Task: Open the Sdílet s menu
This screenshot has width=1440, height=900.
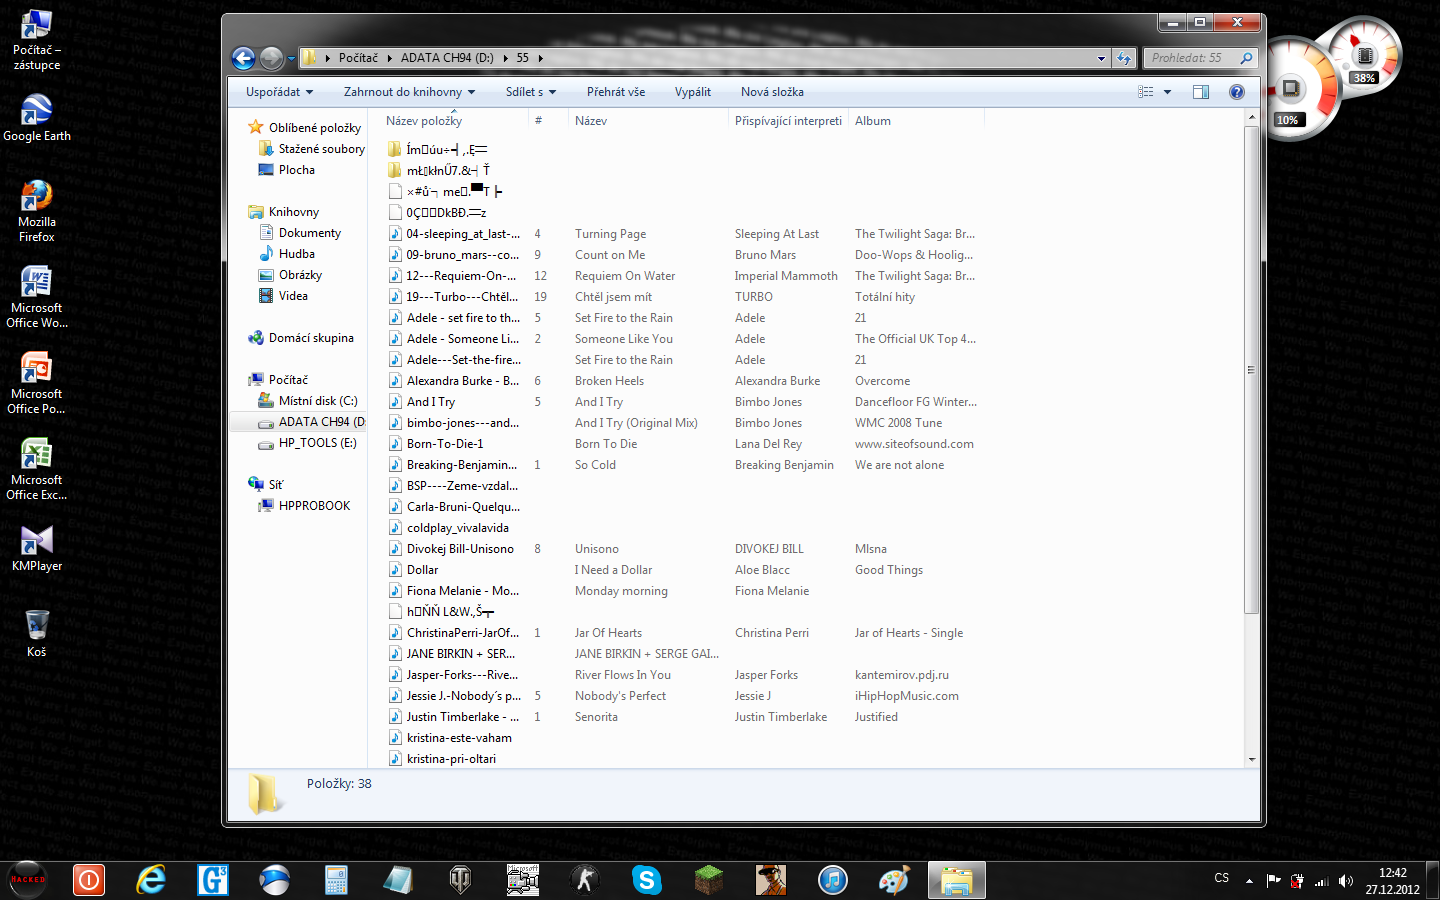Action: click(x=530, y=92)
